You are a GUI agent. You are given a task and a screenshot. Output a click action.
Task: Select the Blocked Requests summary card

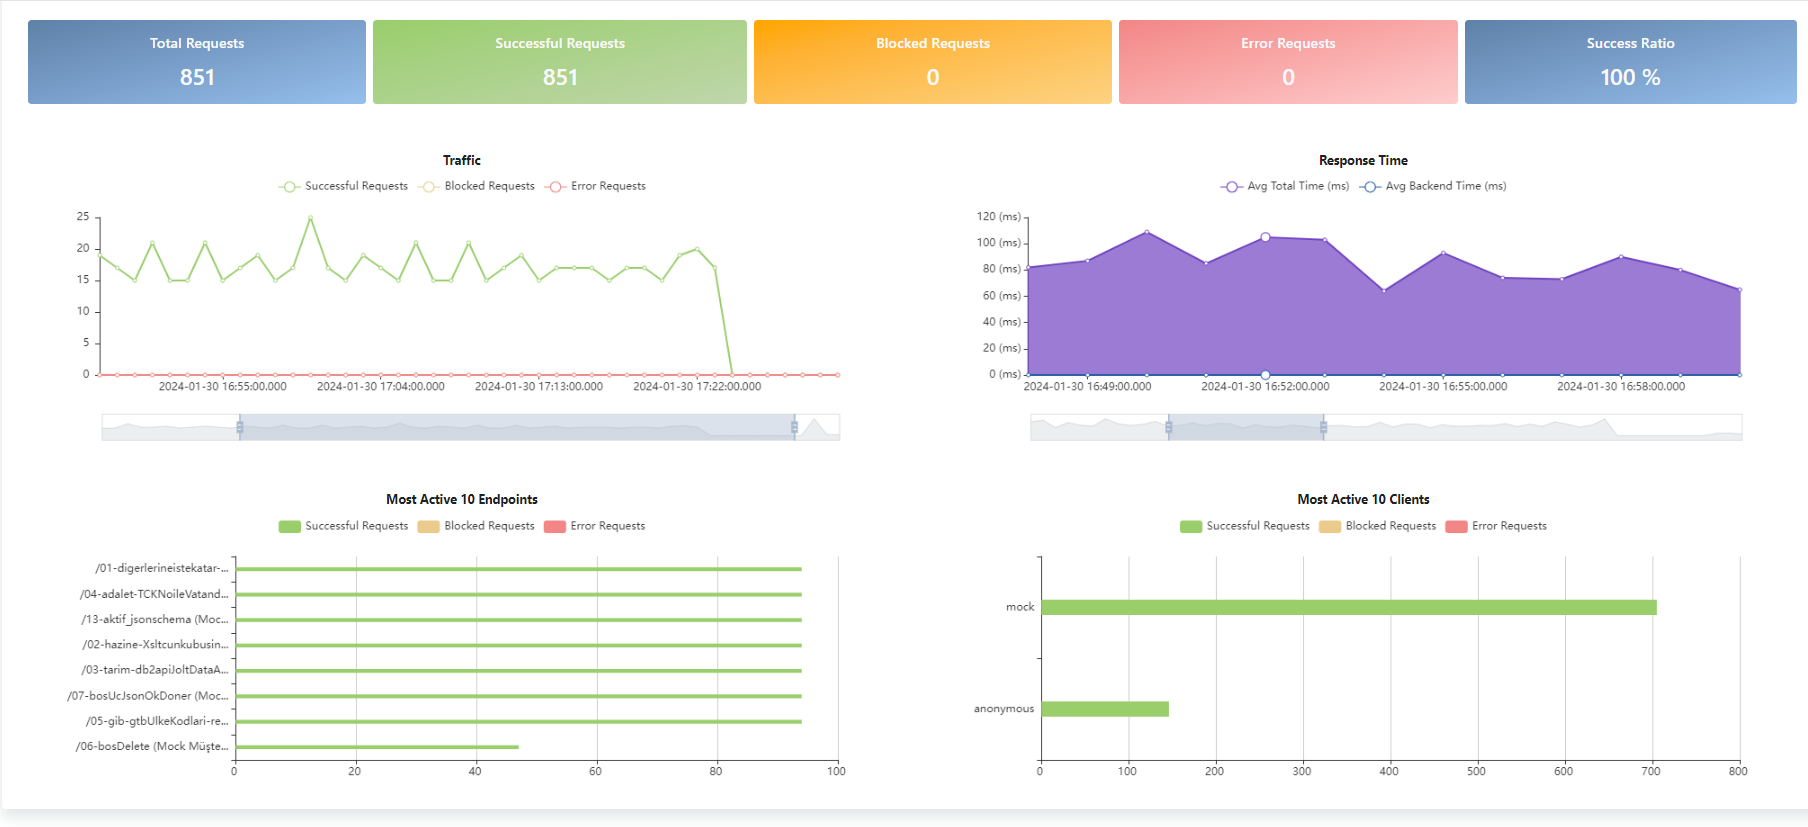coord(932,62)
